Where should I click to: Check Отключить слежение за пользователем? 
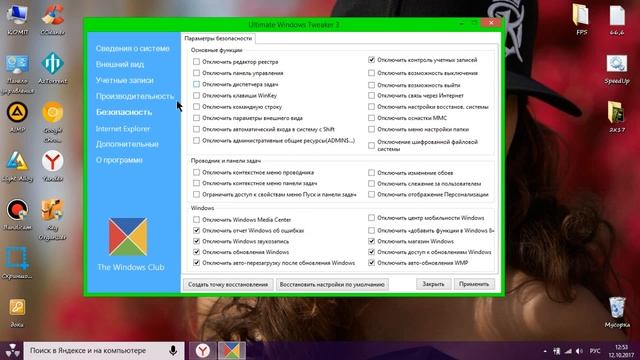371,184
